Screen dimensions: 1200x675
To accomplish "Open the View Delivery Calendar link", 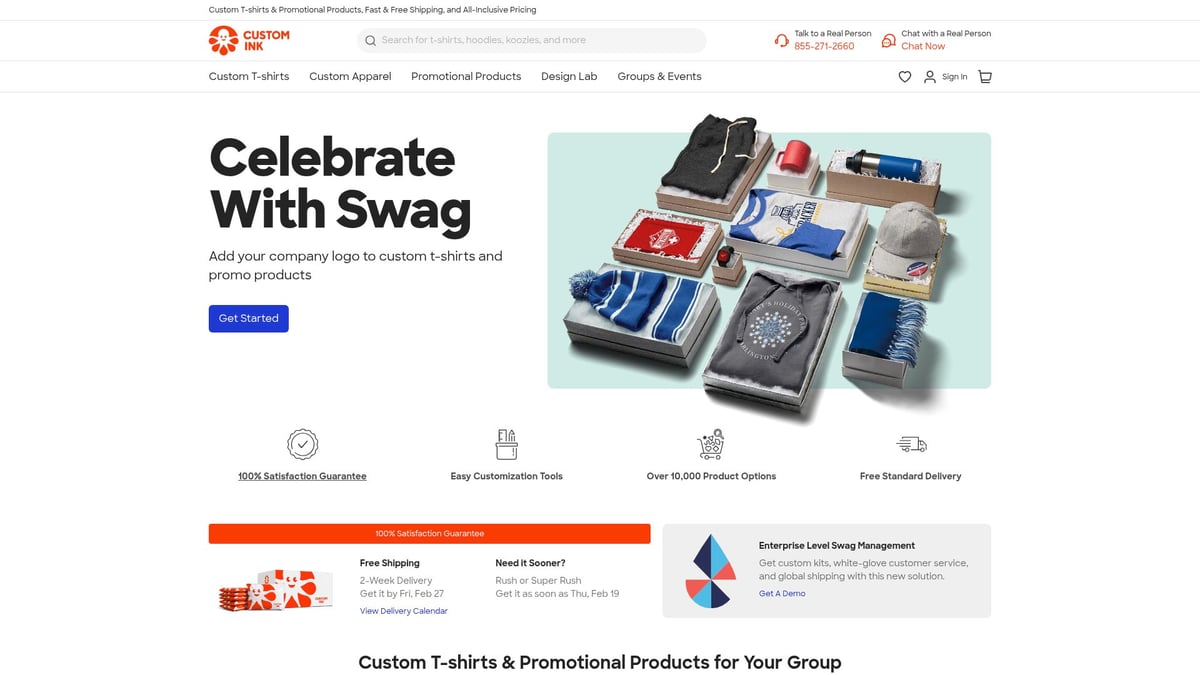I will point(404,611).
